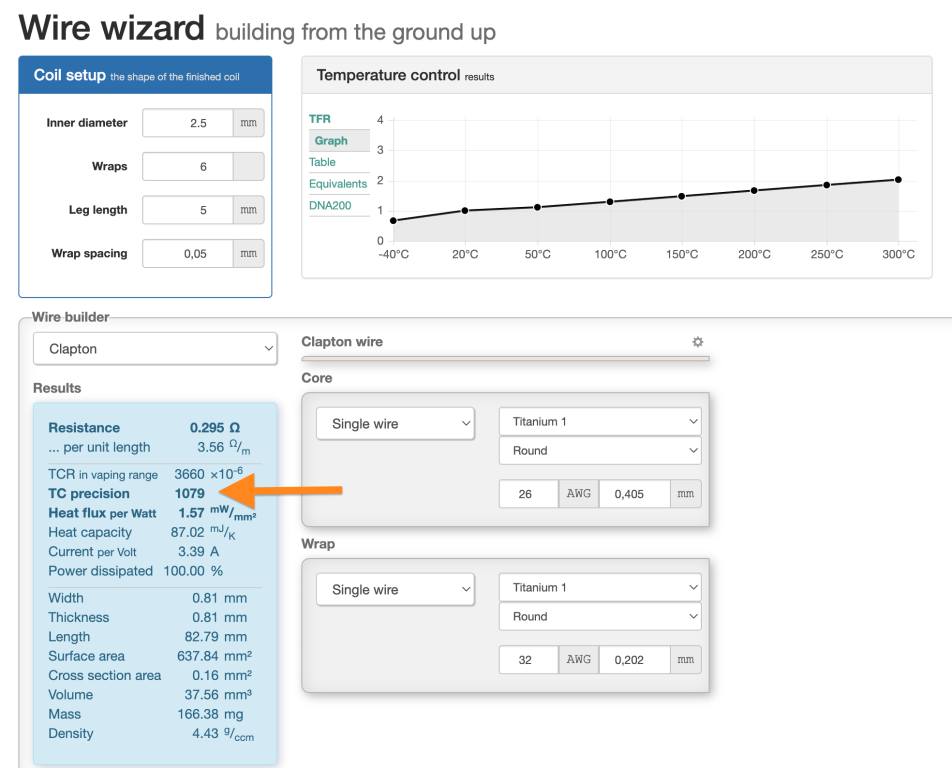The width and height of the screenshot is (952, 768).
Task: Switch to the DNA200 tab
Action: [x=330, y=205]
